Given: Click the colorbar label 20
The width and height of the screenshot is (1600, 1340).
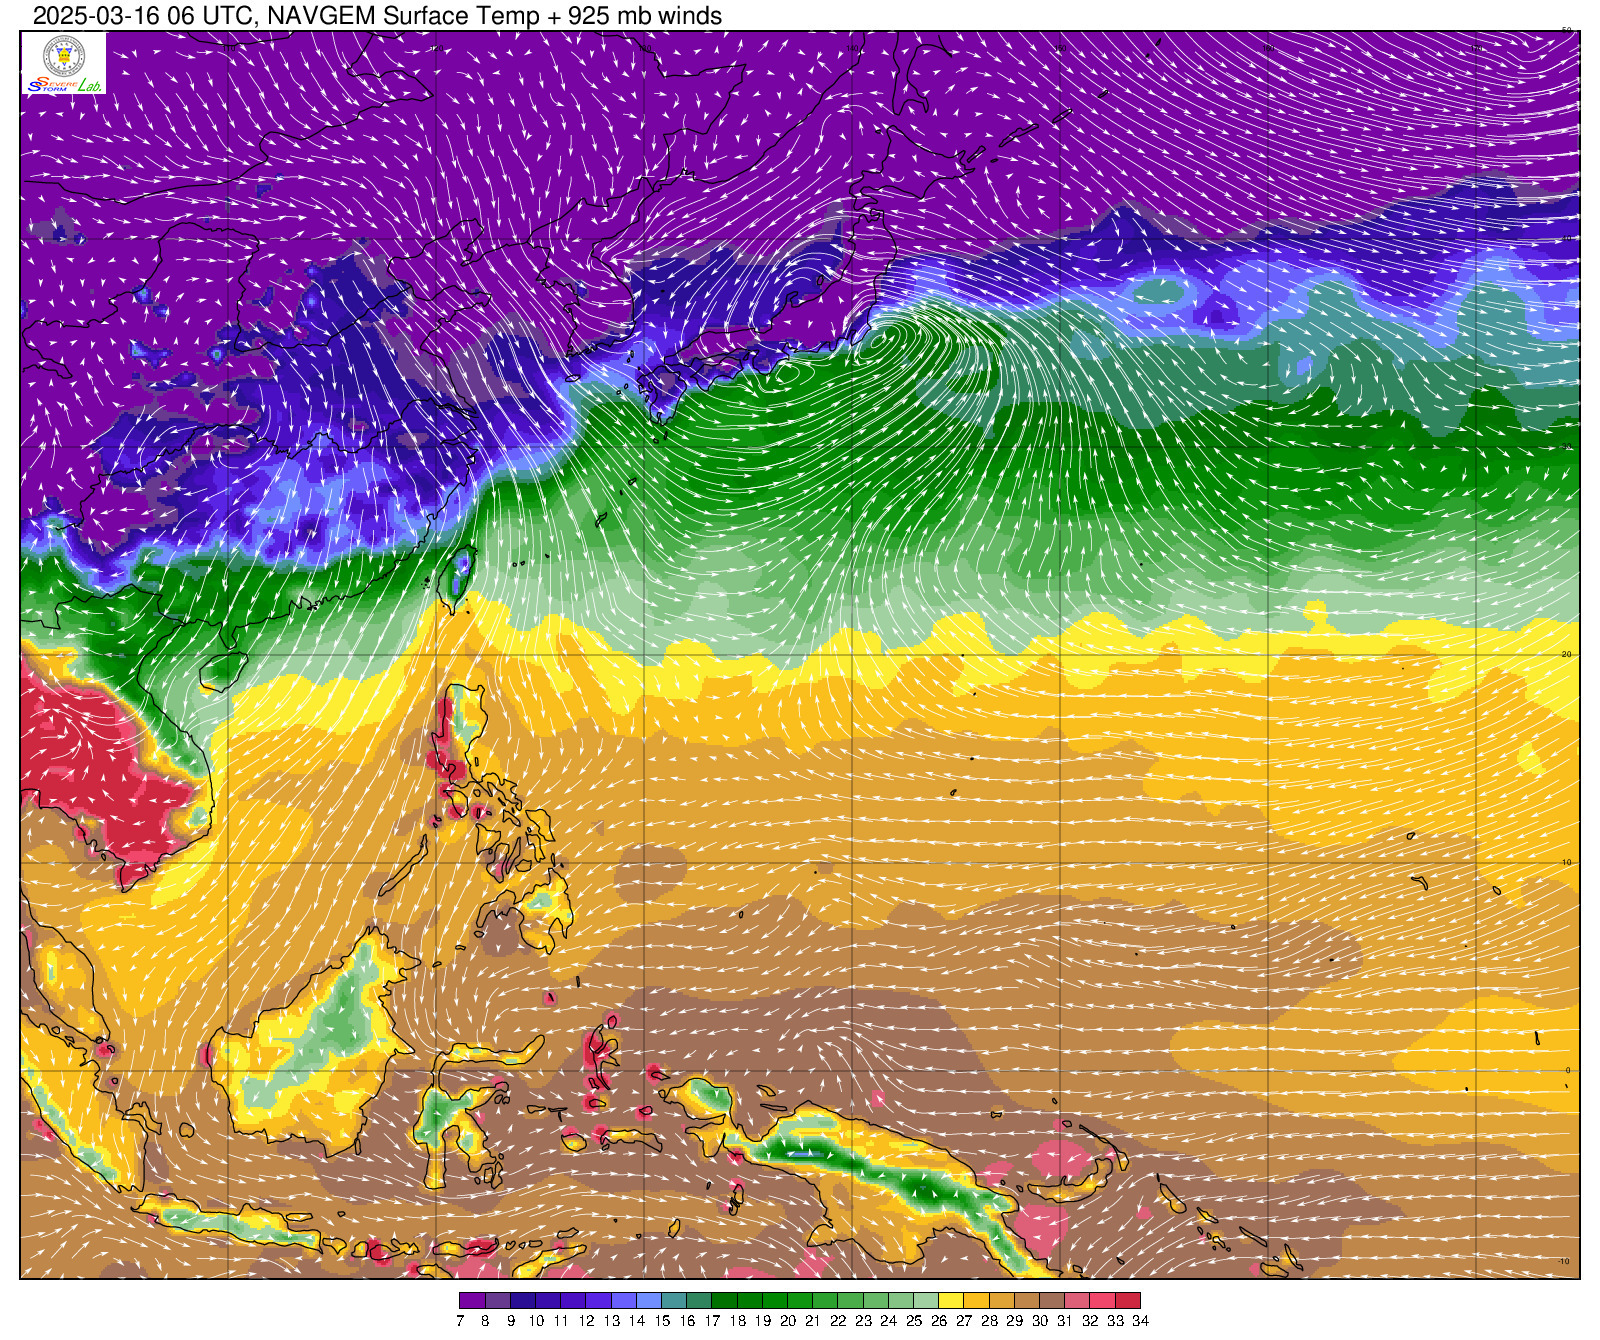Looking at the screenshot, I should pos(787,1321).
